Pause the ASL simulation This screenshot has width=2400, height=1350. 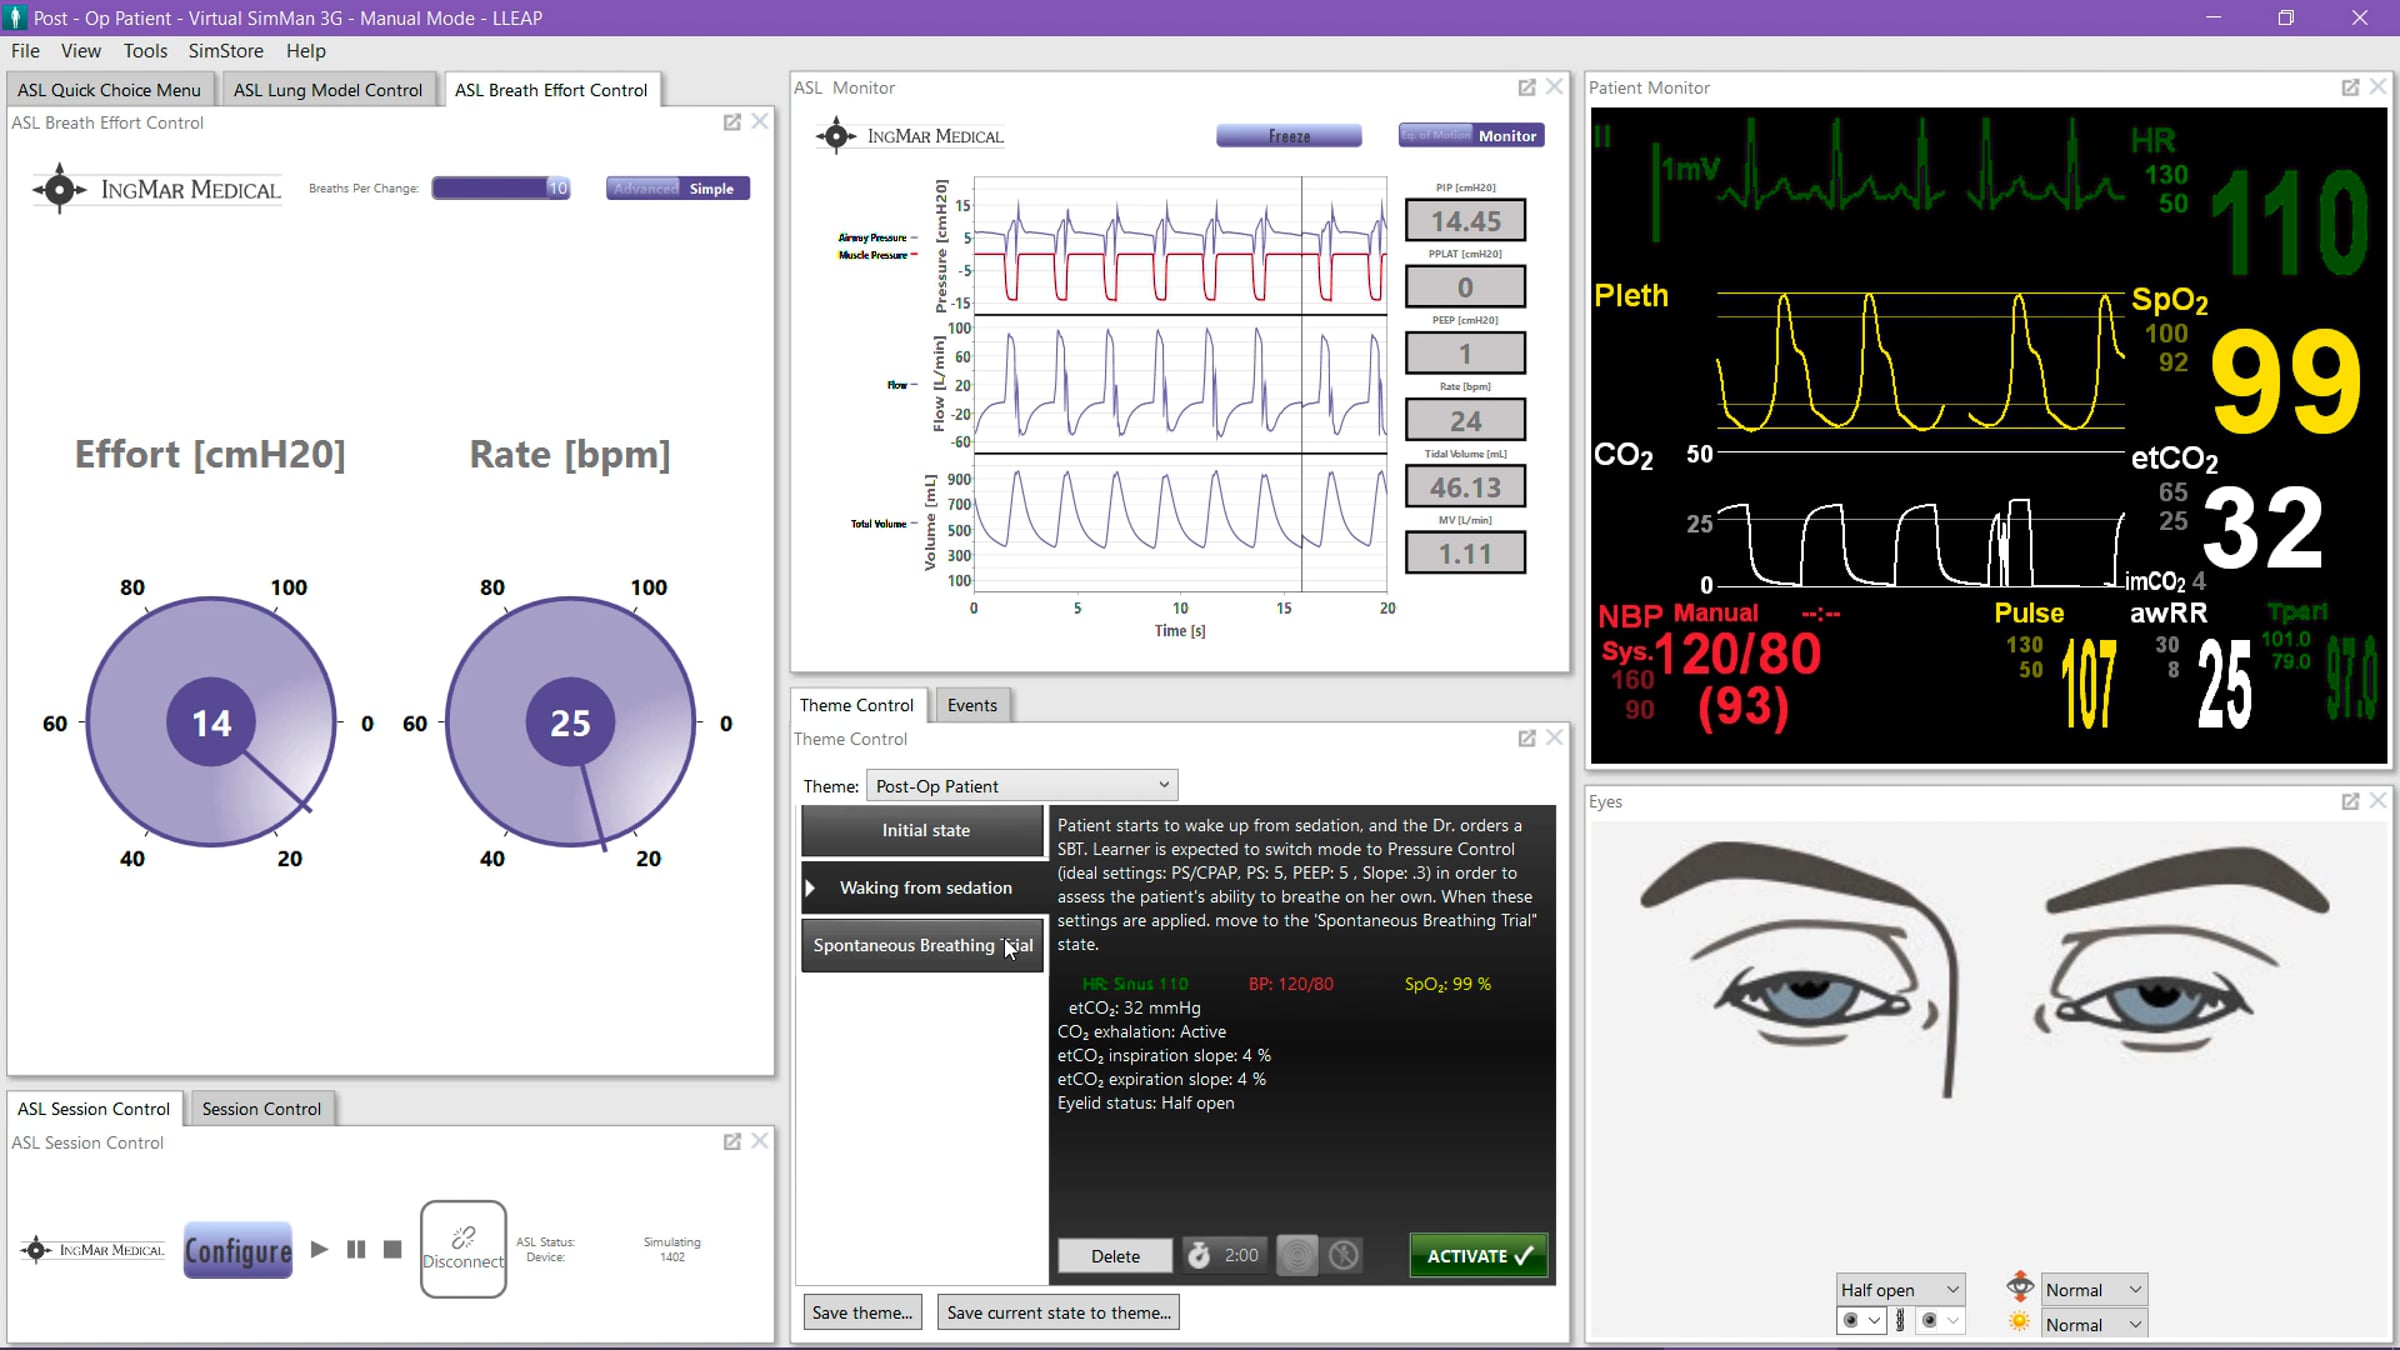pyautogui.click(x=356, y=1249)
